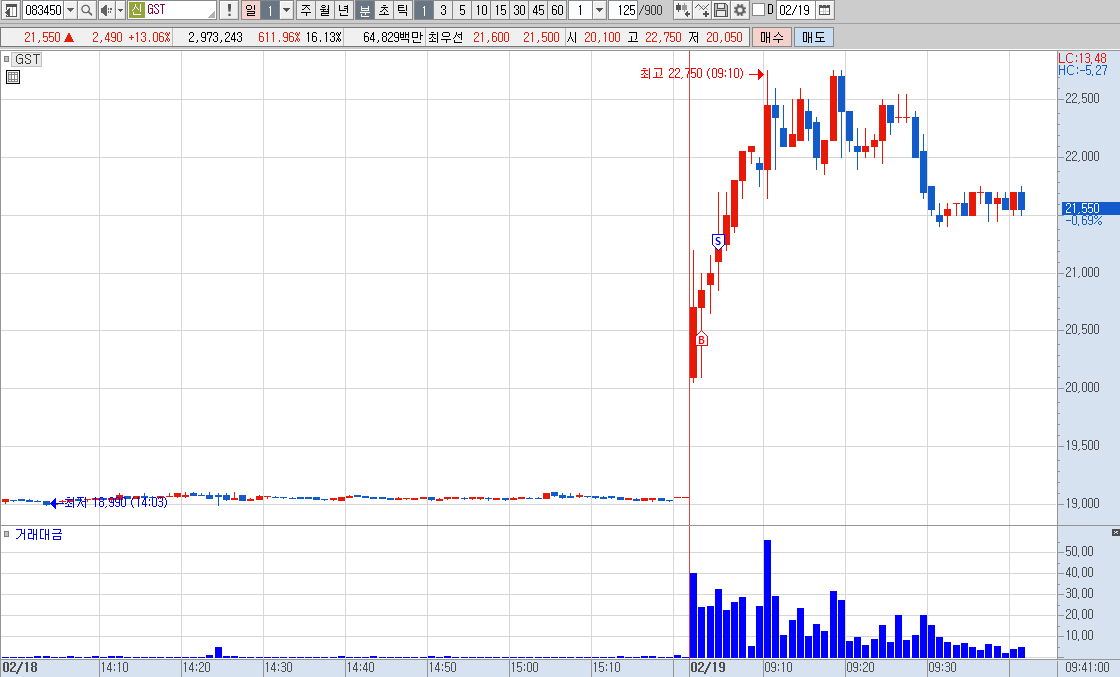This screenshot has height=677, width=1120.
Task: Expand the dropdown arrow beside the speaker icon
Action: pos(120,10)
